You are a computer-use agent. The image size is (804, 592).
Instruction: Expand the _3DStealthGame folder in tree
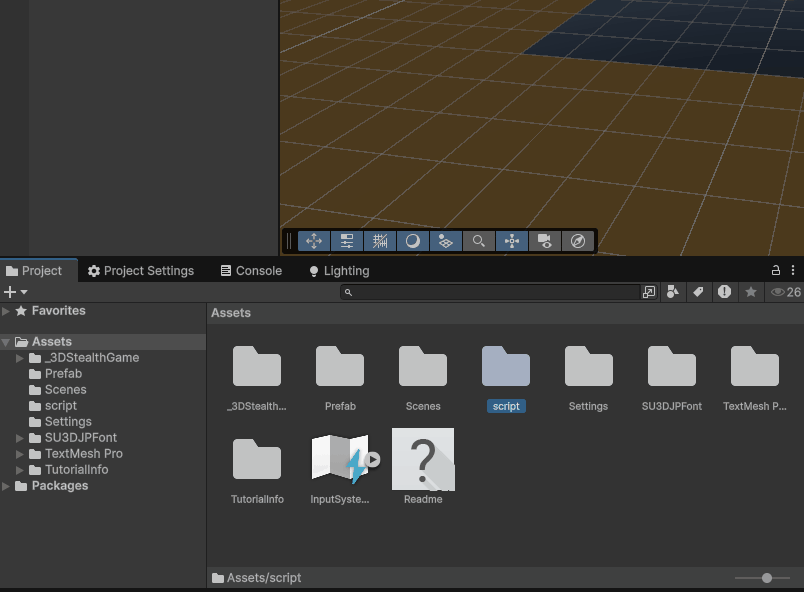click(20, 358)
